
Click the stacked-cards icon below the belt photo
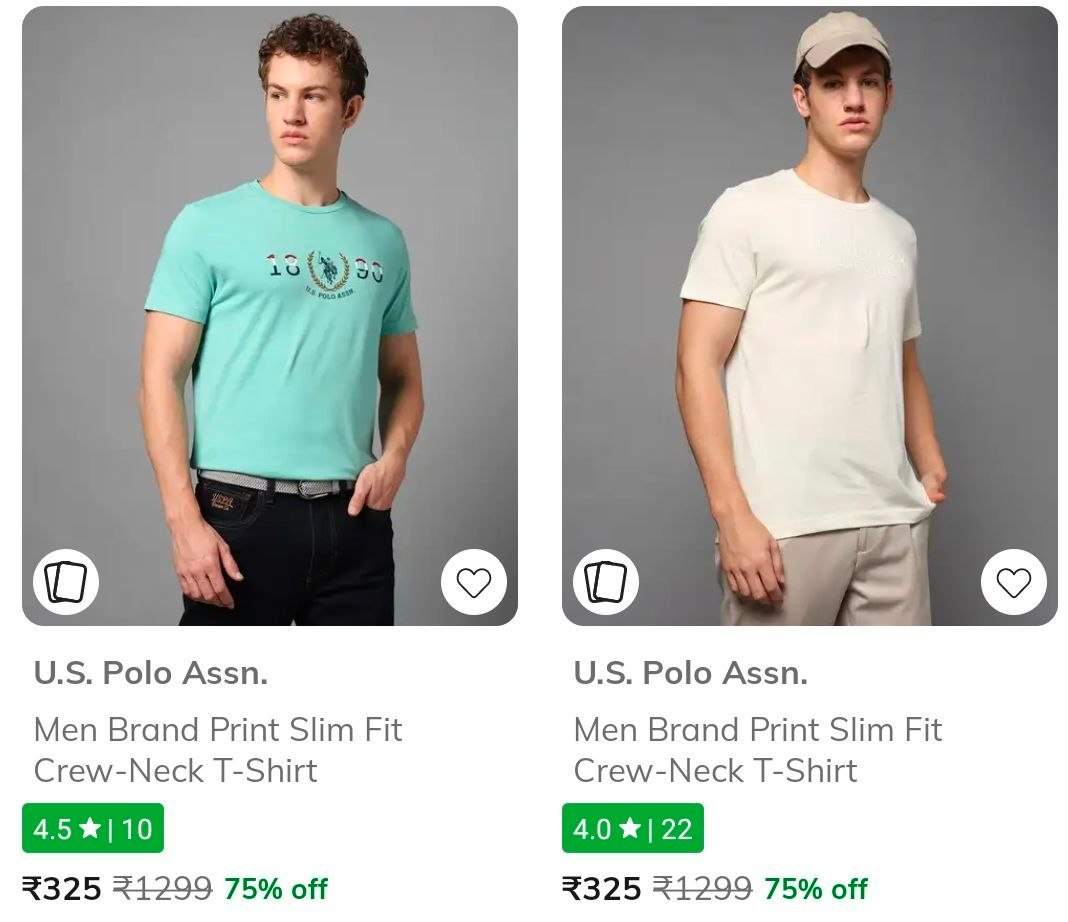[x=68, y=581]
